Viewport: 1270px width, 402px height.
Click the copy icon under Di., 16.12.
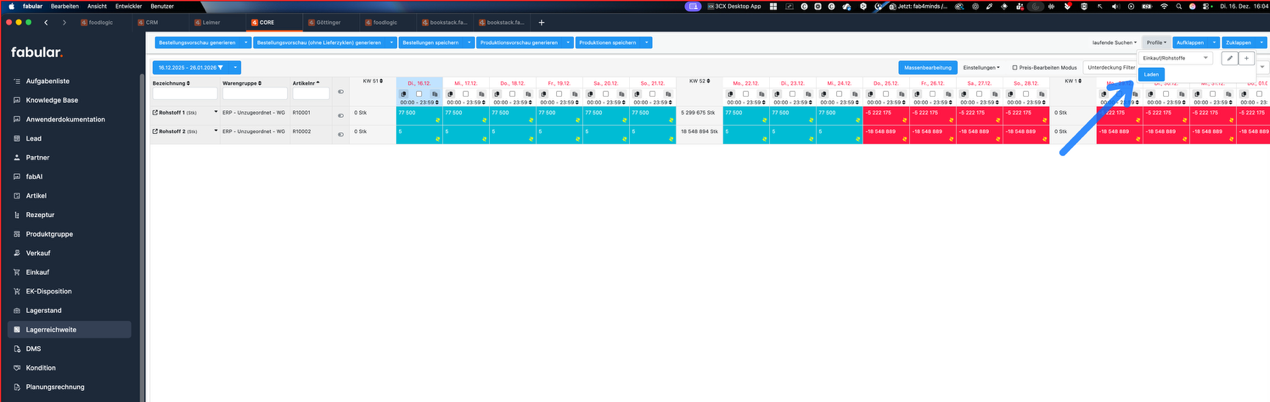(404, 94)
